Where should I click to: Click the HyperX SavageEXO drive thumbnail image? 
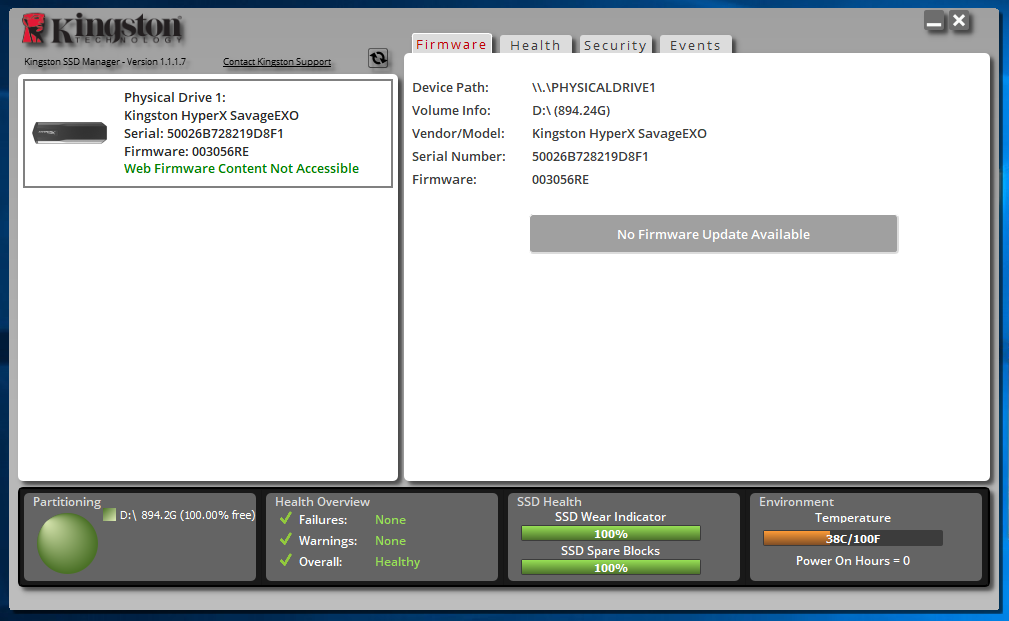69,133
